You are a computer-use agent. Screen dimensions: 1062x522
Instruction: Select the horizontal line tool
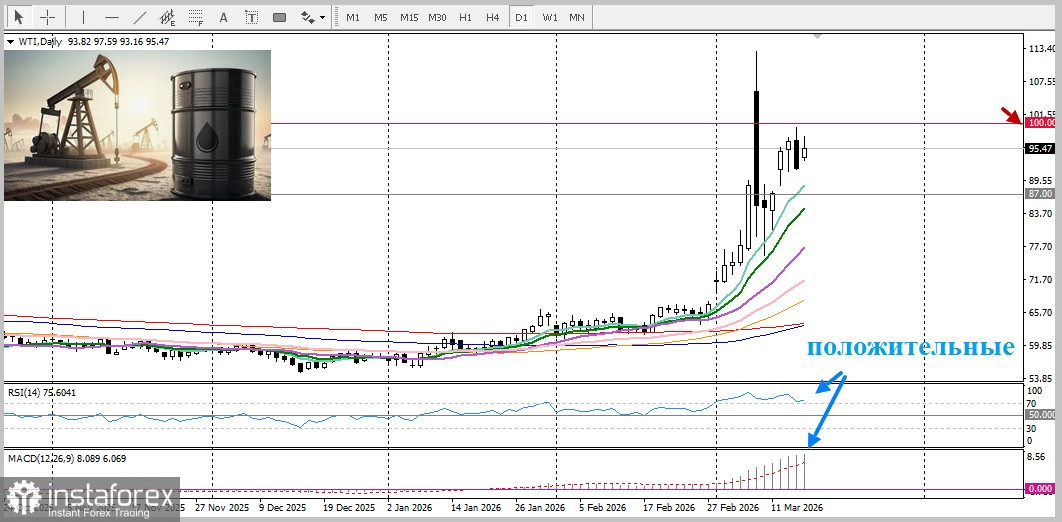pos(111,17)
